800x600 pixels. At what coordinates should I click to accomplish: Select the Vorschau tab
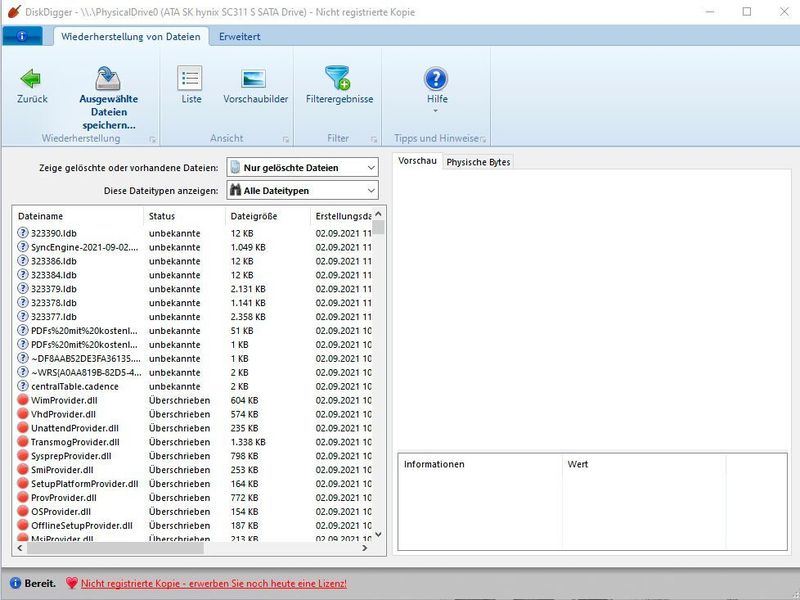tap(417, 161)
